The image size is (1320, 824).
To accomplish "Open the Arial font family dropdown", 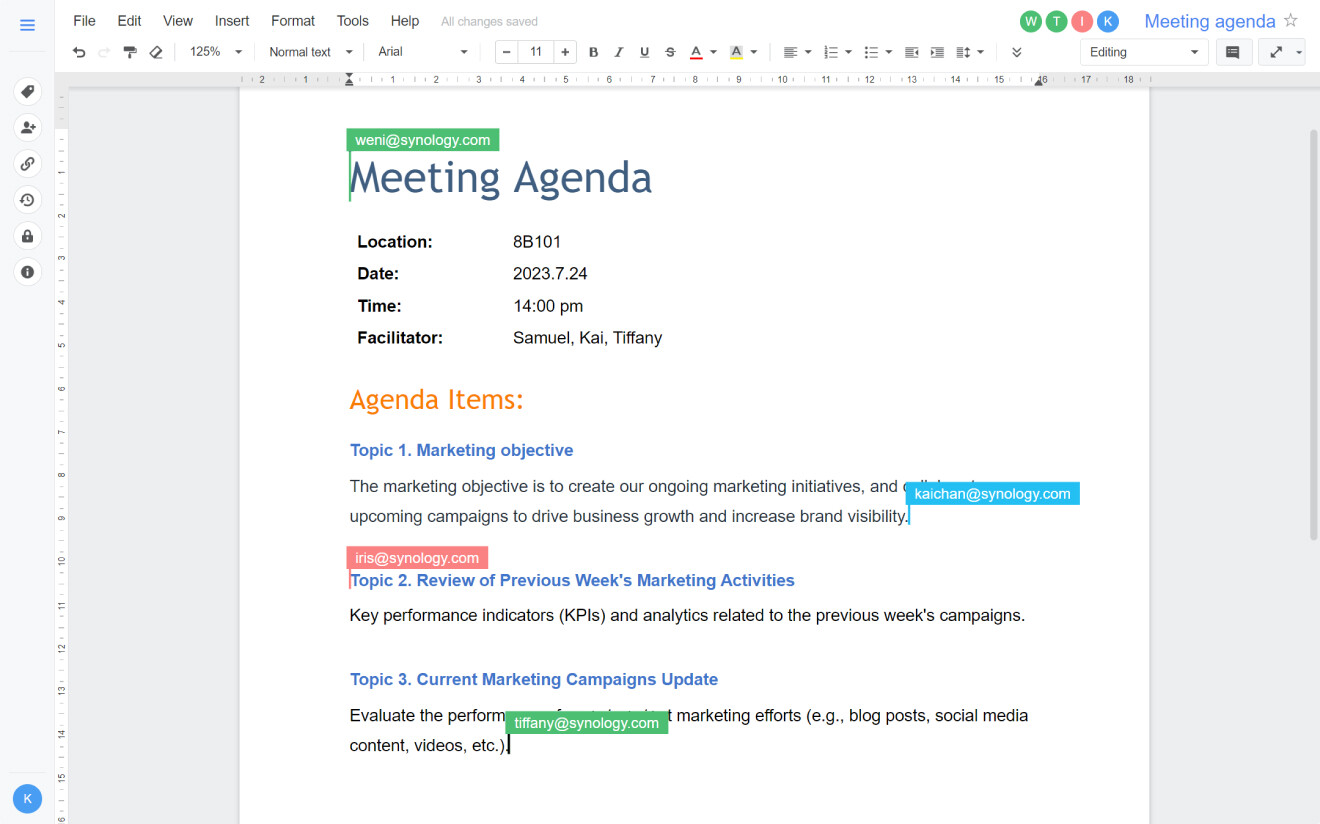I will (x=422, y=51).
